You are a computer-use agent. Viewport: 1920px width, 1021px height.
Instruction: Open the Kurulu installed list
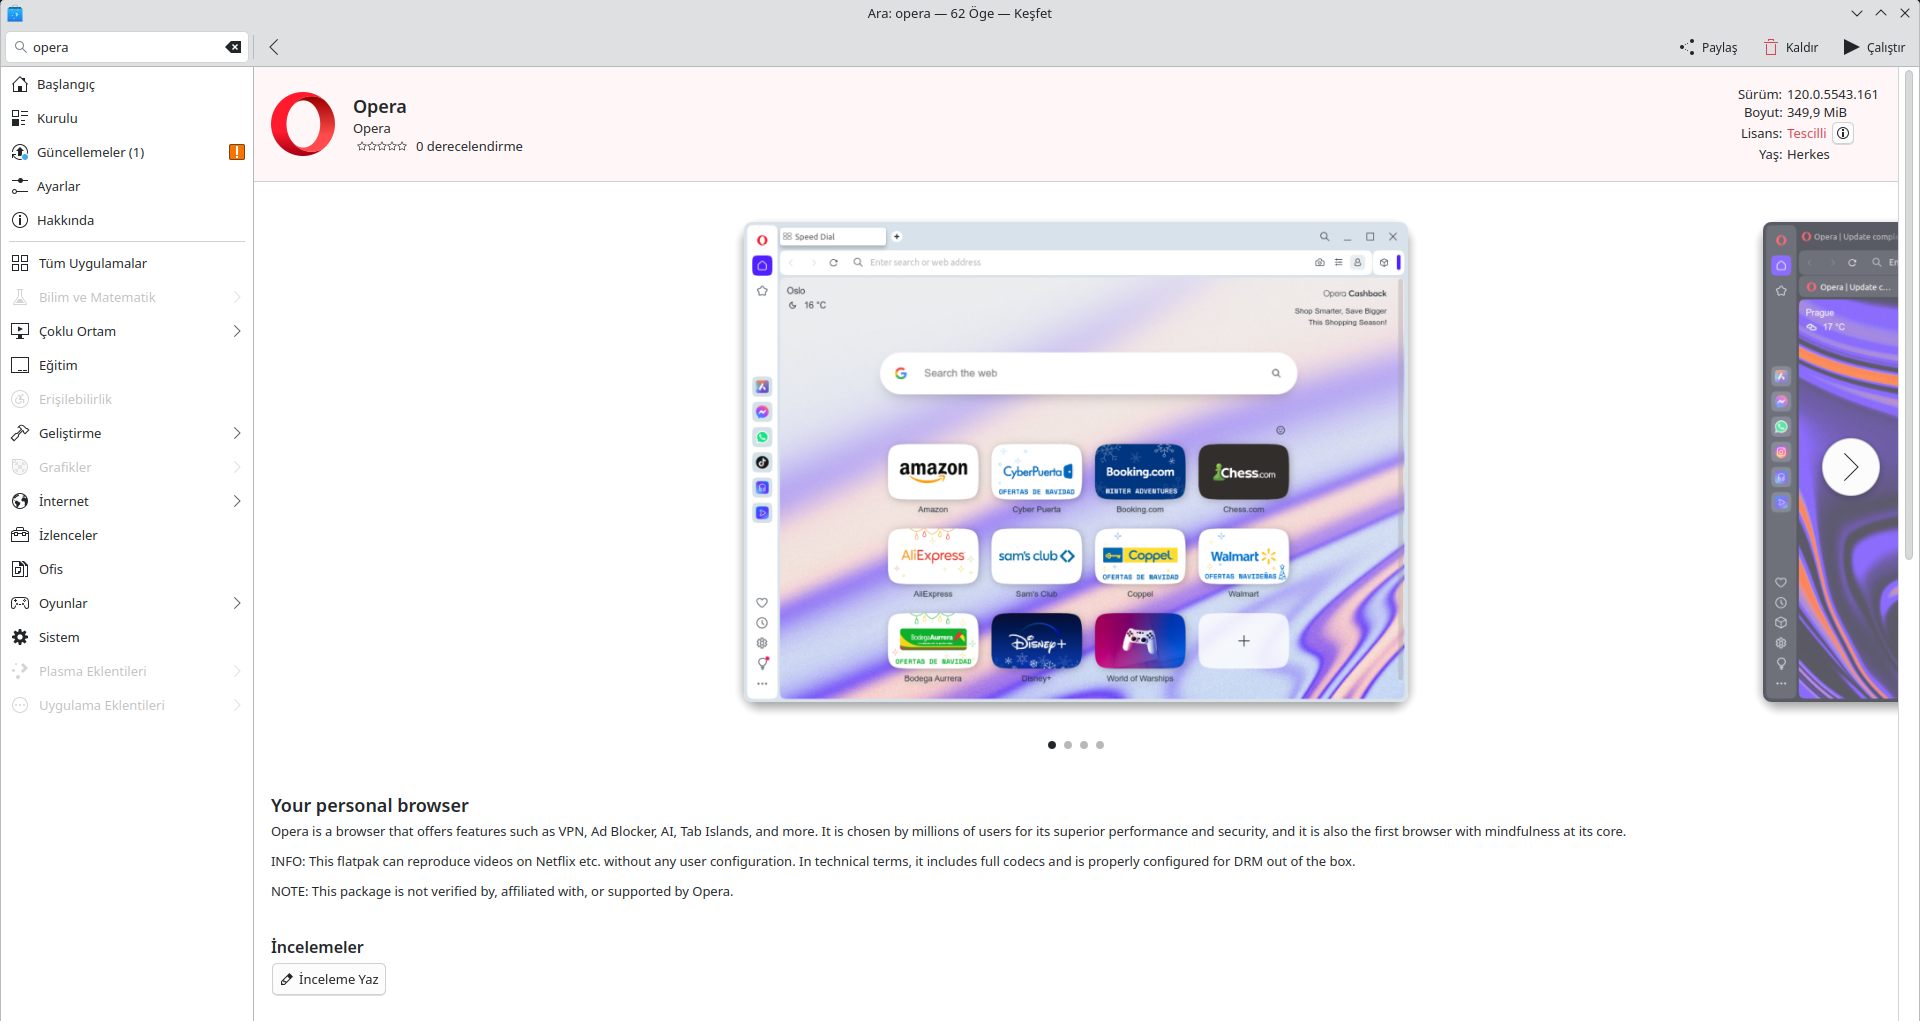(x=127, y=118)
